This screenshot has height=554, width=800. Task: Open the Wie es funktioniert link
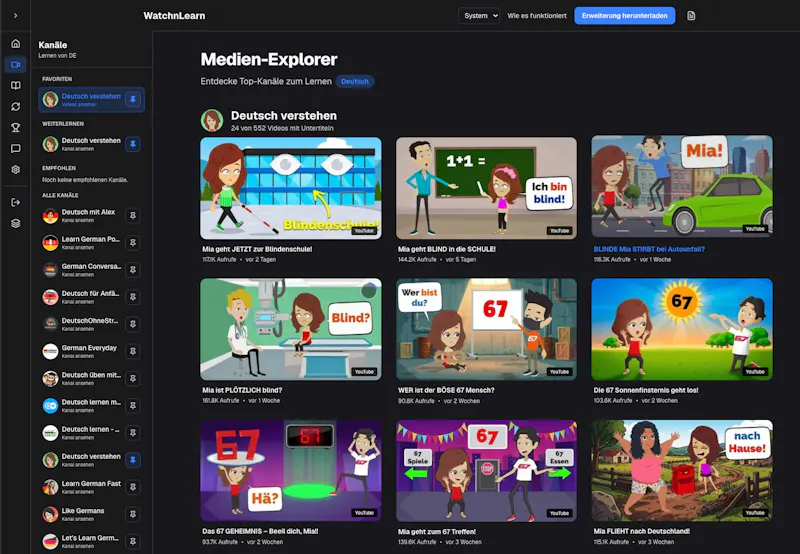(x=537, y=16)
